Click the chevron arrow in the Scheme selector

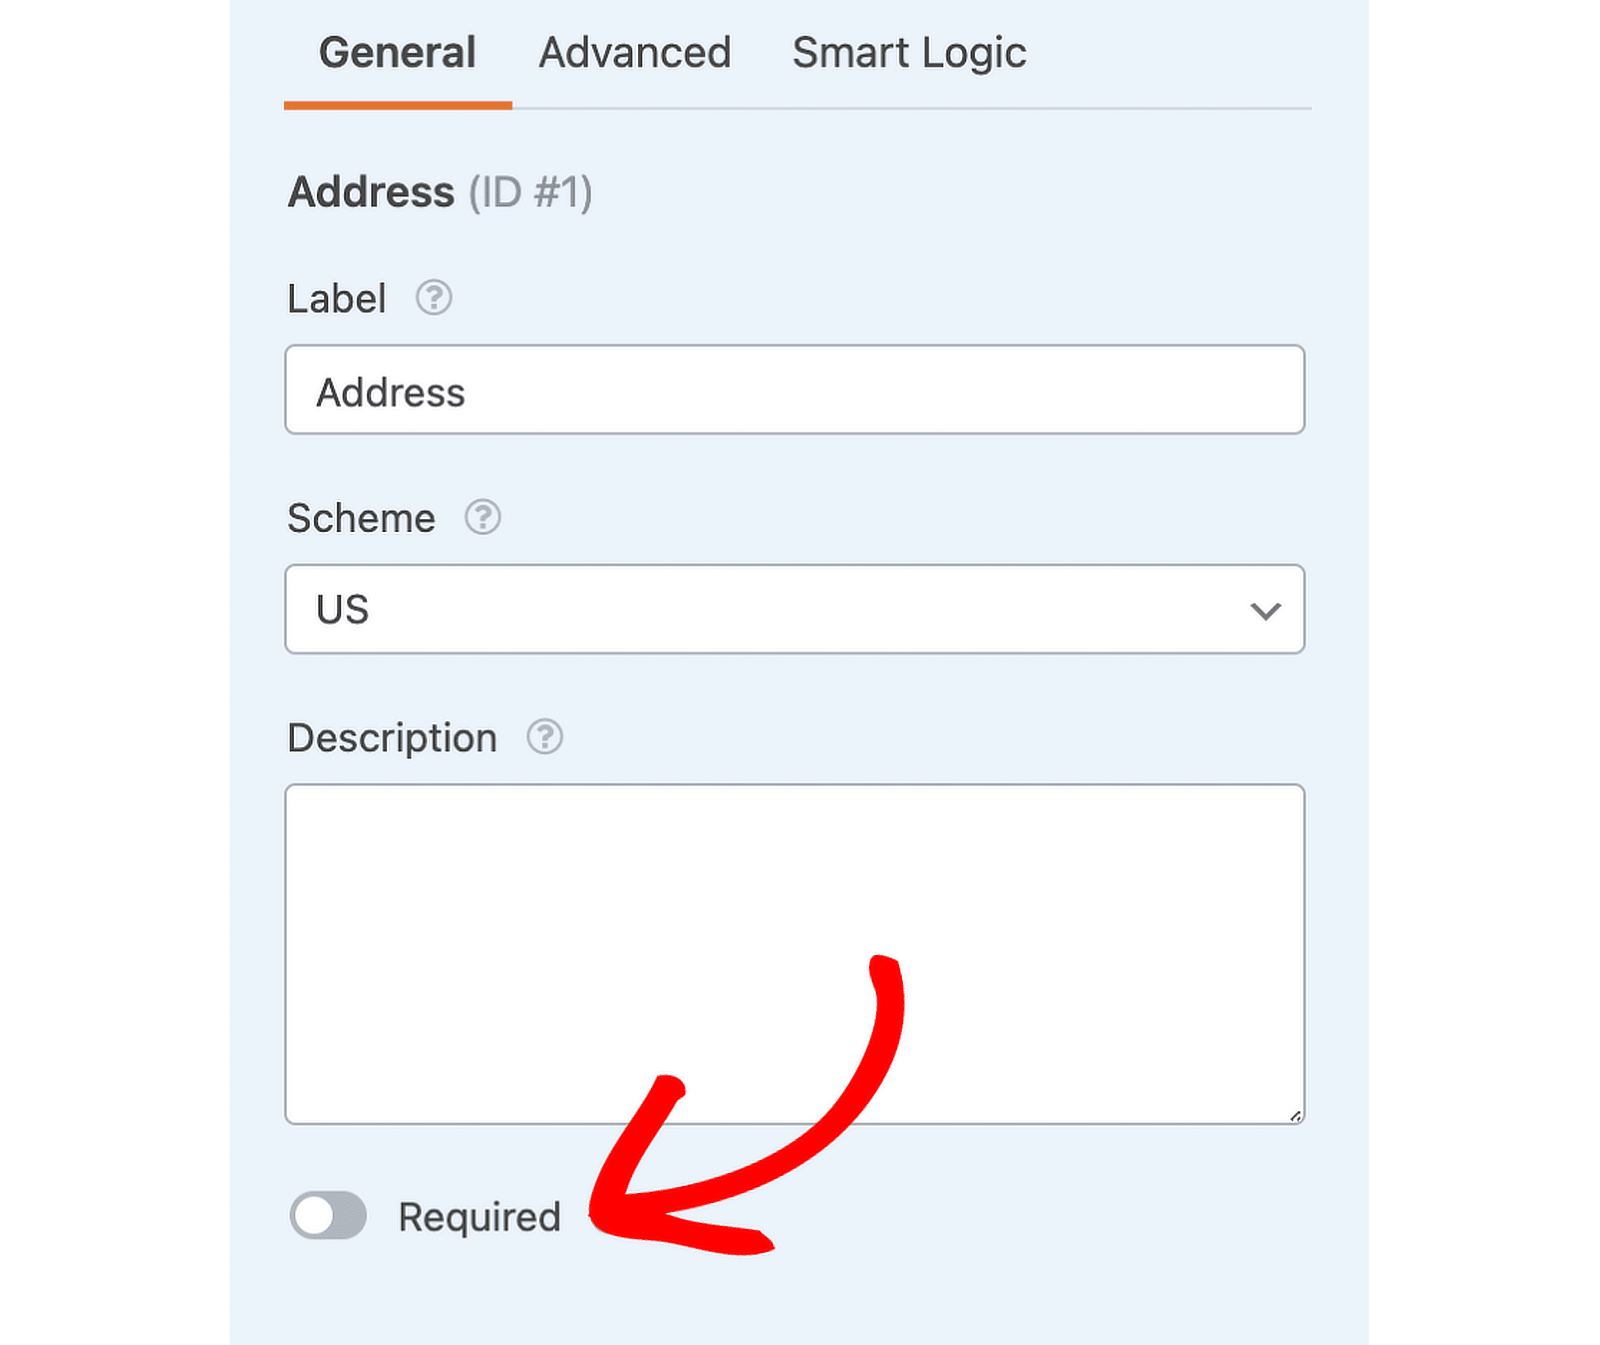click(x=1265, y=610)
